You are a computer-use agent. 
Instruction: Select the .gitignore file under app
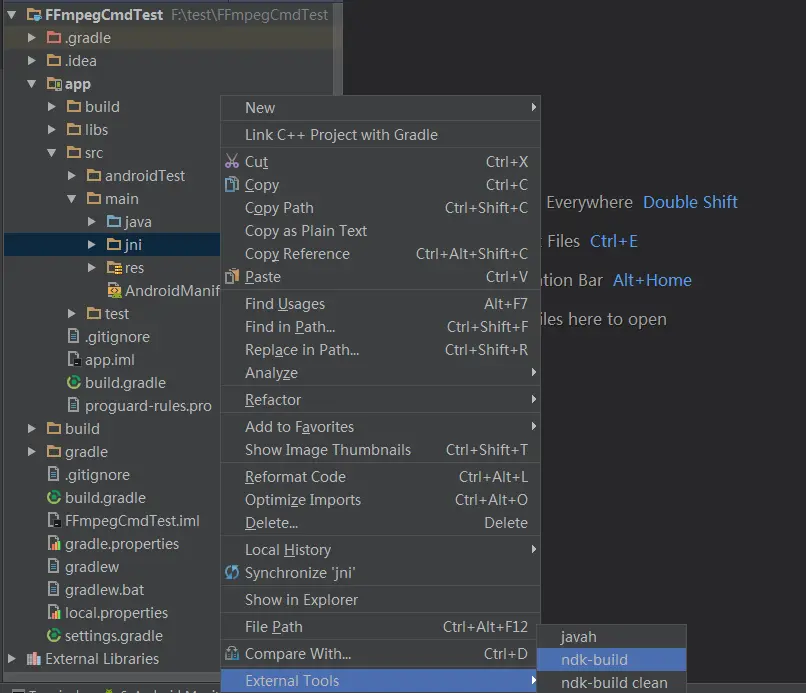coord(117,337)
